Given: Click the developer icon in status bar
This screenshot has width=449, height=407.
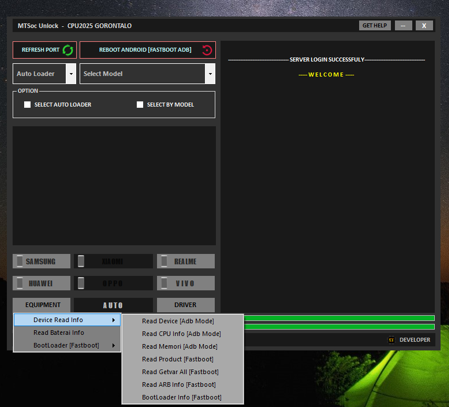Looking at the screenshot, I should point(391,340).
